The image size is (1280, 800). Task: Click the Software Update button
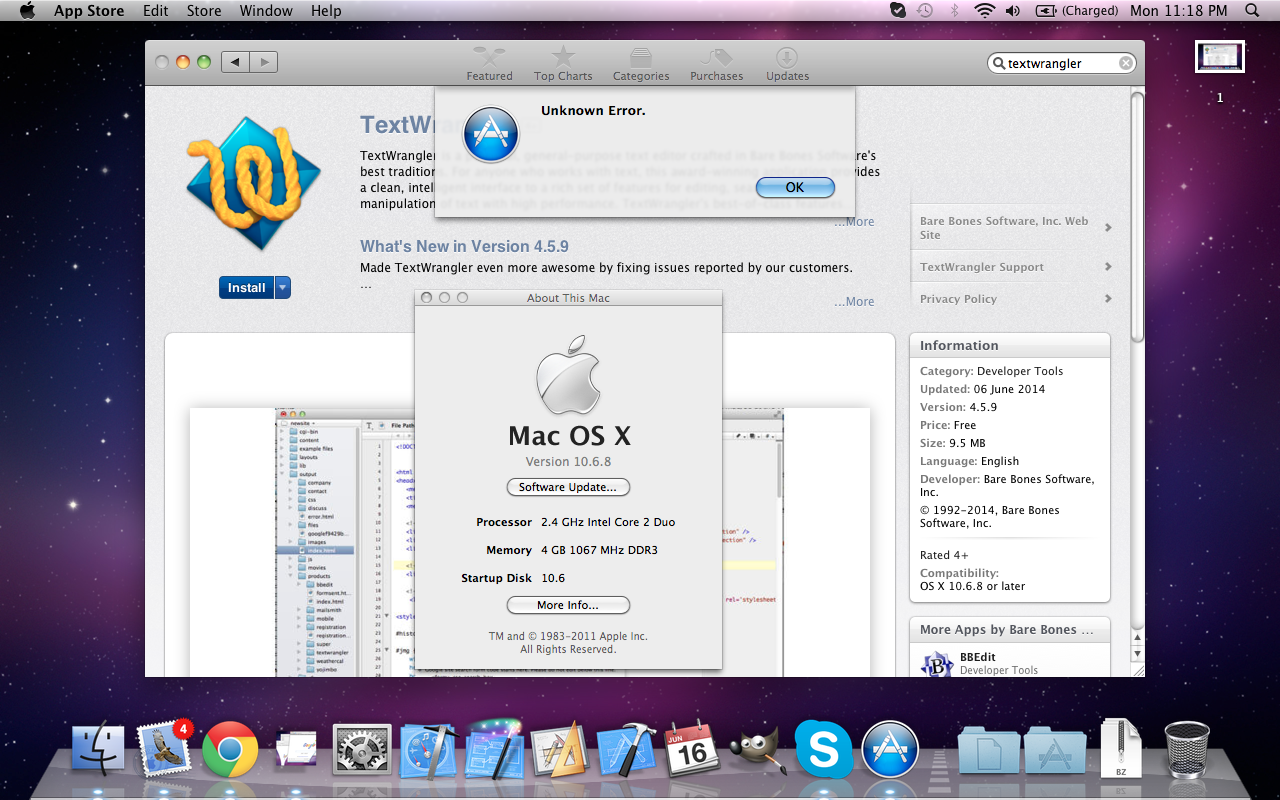[x=568, y=487]
